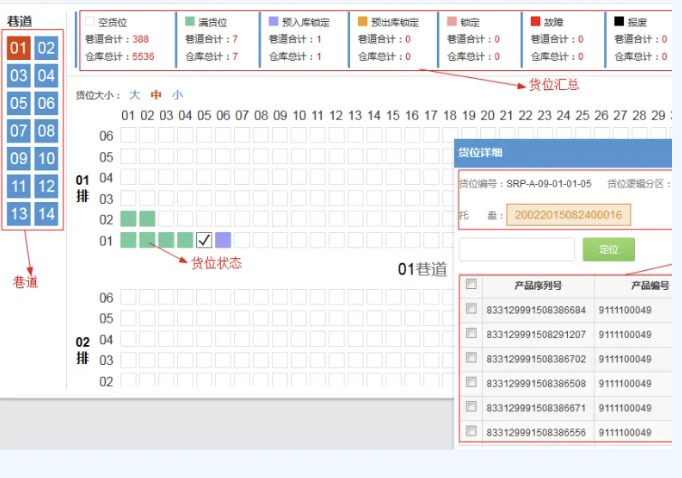Choose aisle 14 tile
The width and height of the screenshot is (682, 478).
(46, 214)
